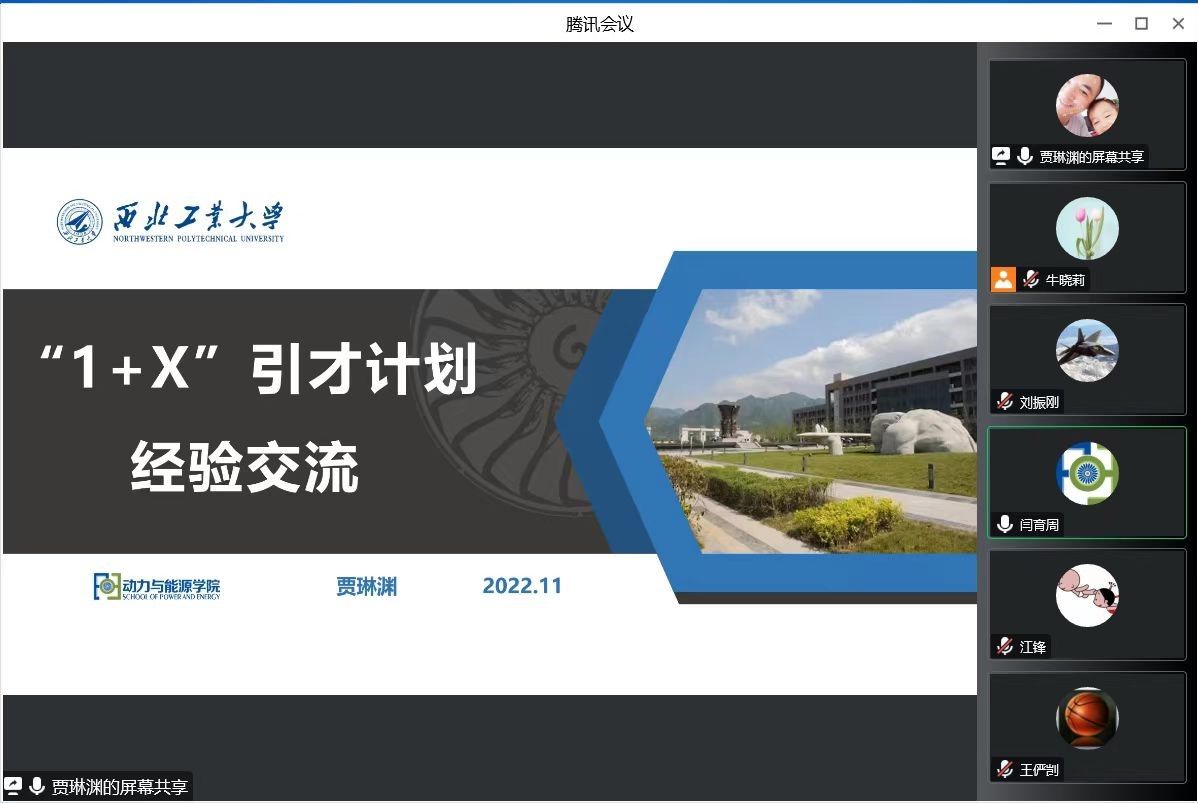Click microphone icon on the shared-screen caption overlay
The image size is (1198, 803).
click(37, 786)
